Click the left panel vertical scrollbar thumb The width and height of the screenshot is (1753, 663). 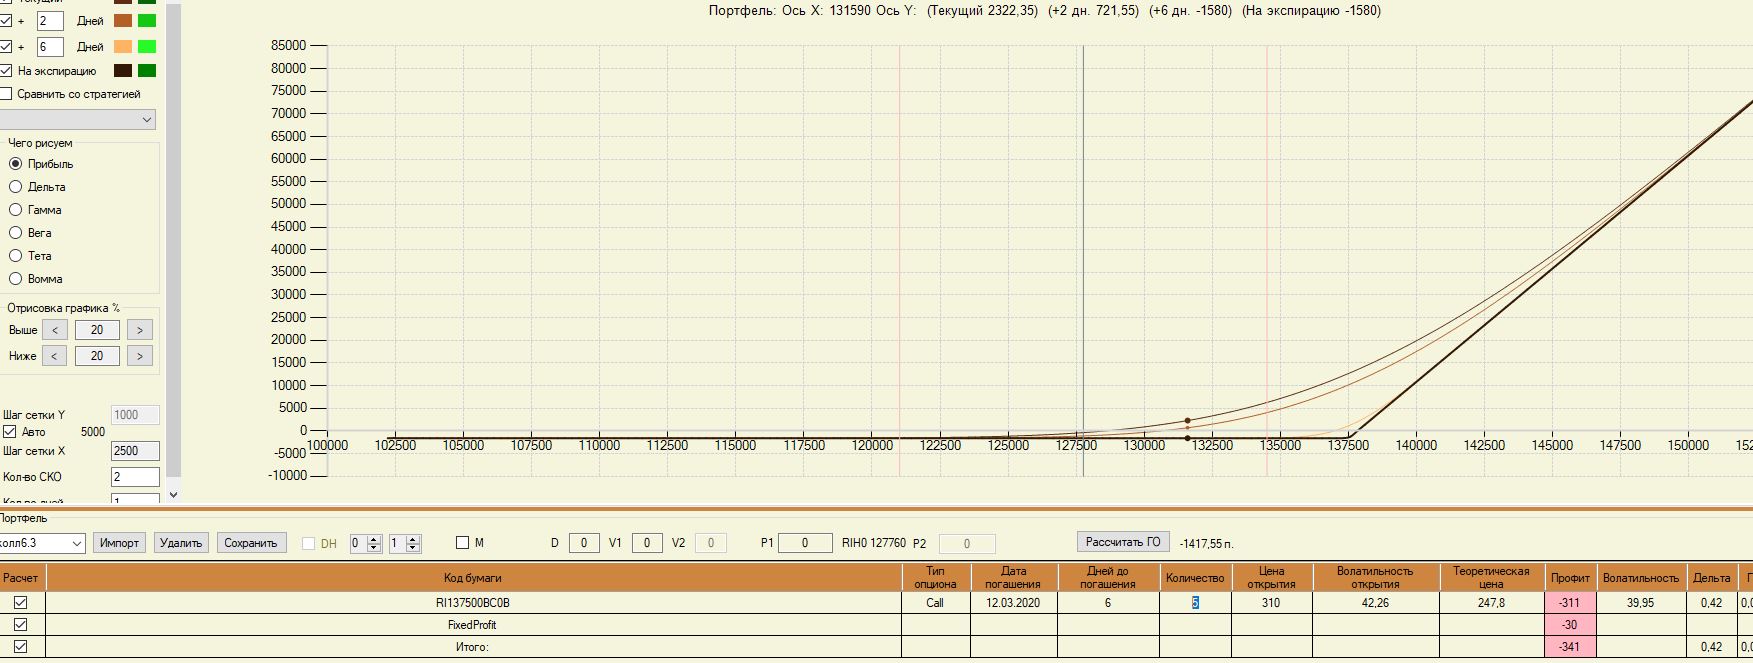tap(173, 240)
